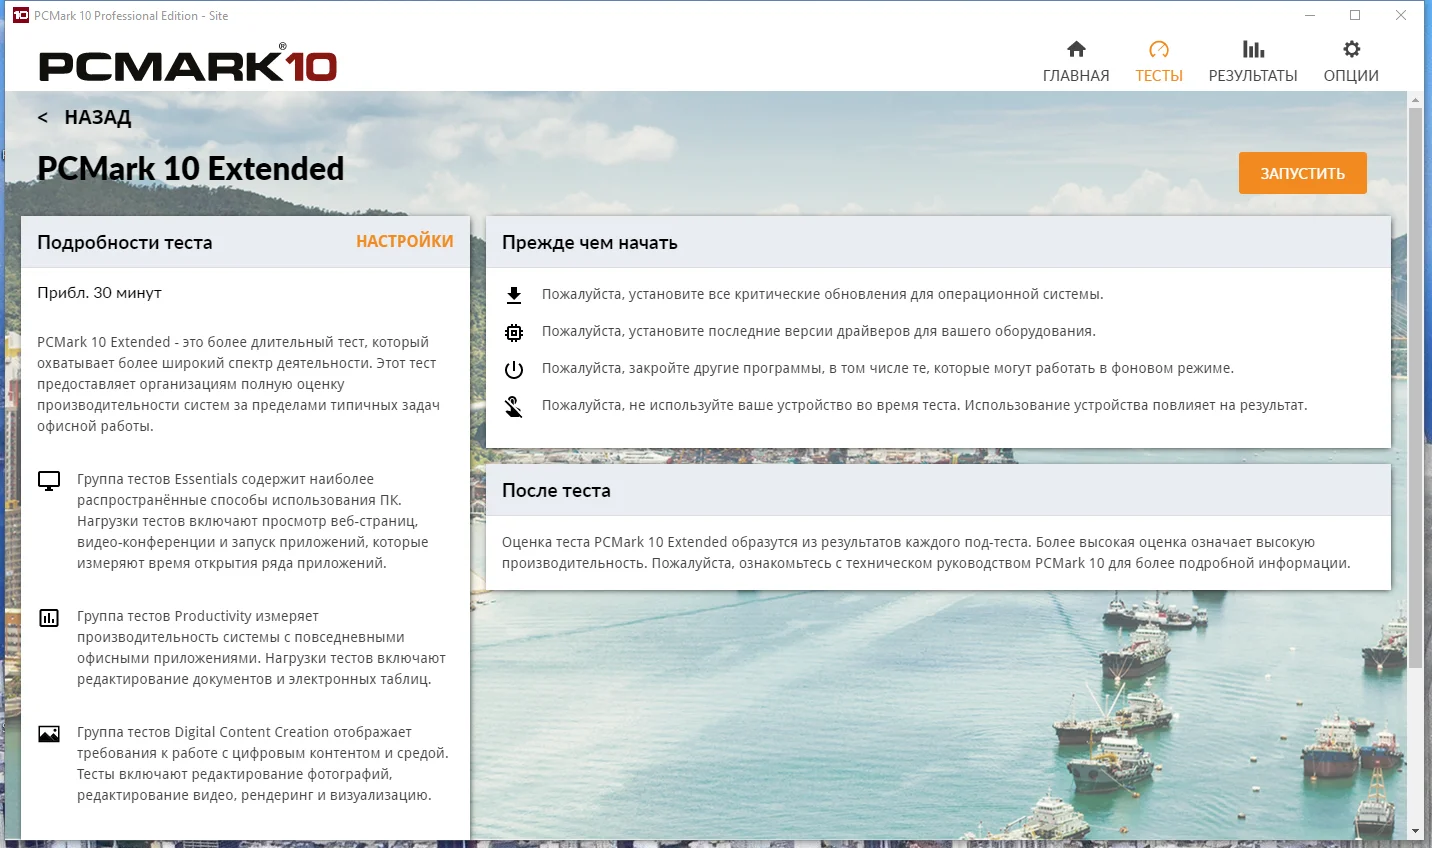Click the Digital Content Creation picture icon
Viewport: 1432px width, 848px height.
pos(49,734)
